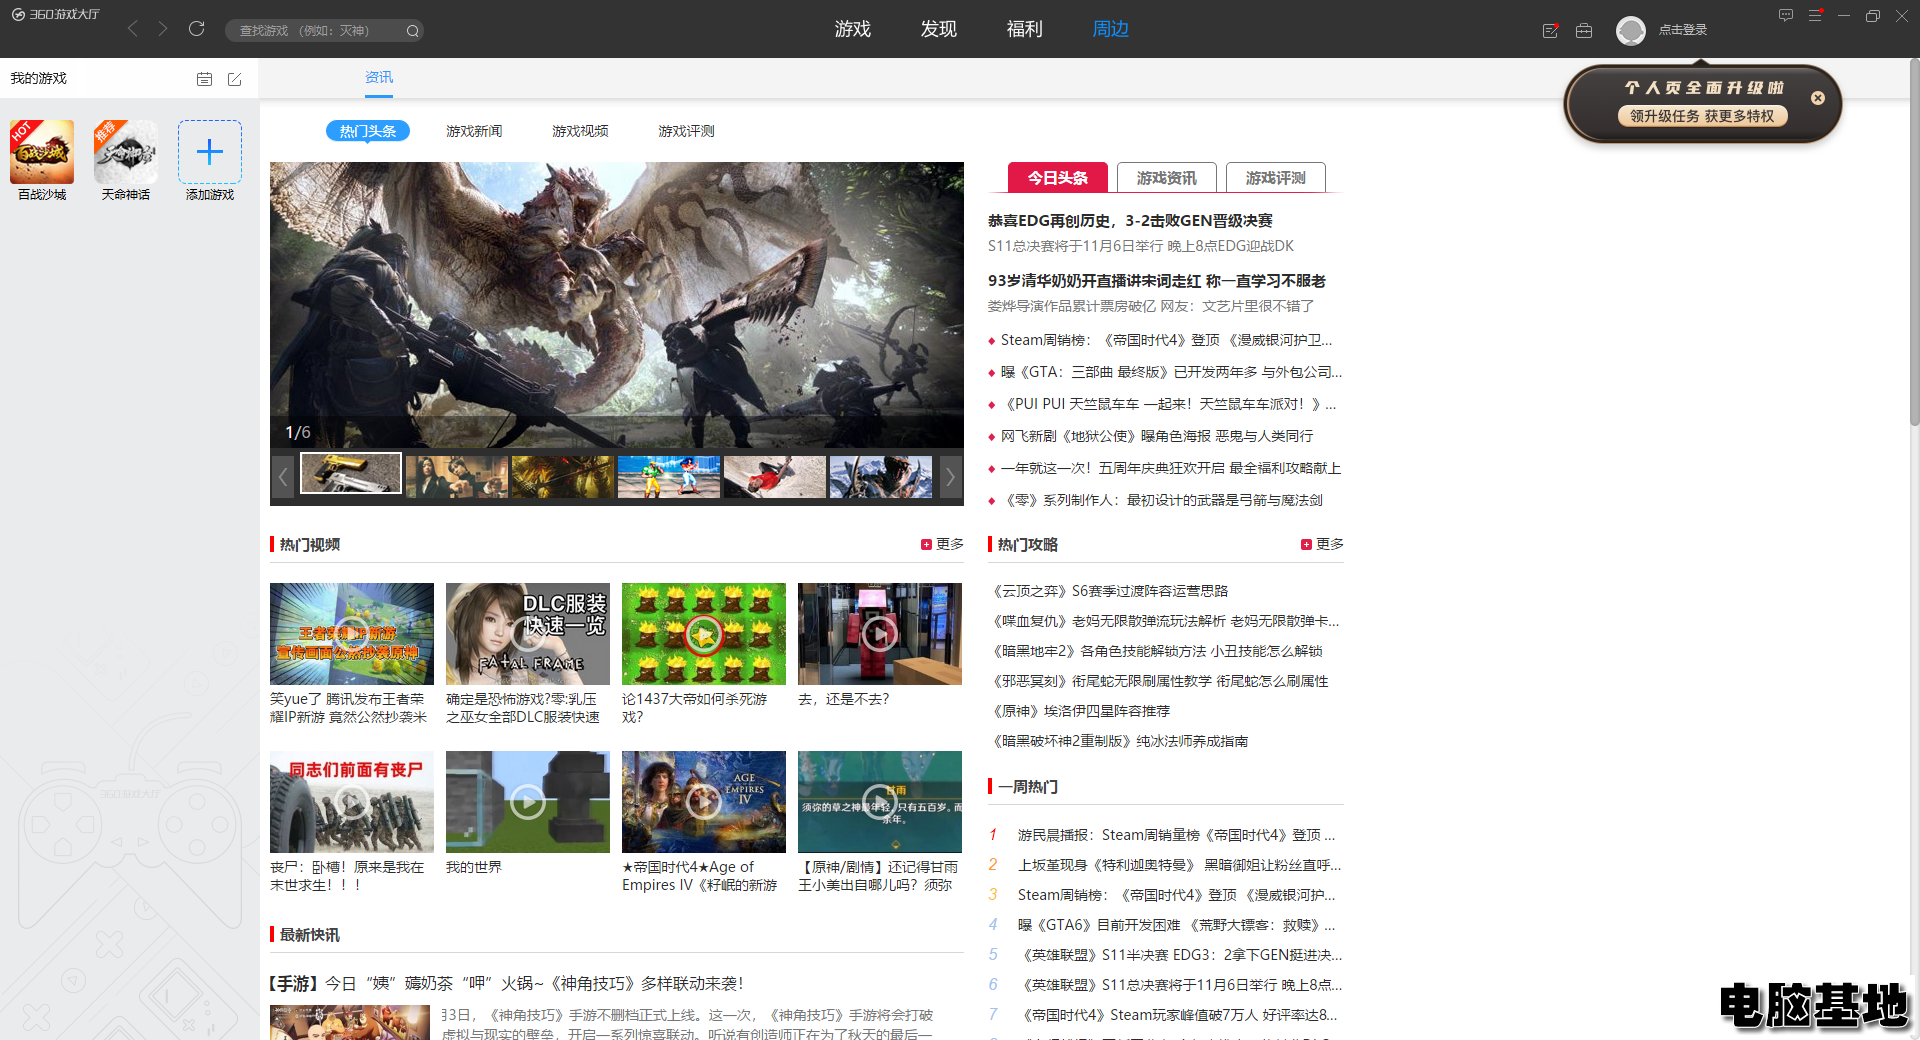Open the check-in note icon in the top bar
The height and width of the screenshot is (1040, 1920).
click(1550, 31)
